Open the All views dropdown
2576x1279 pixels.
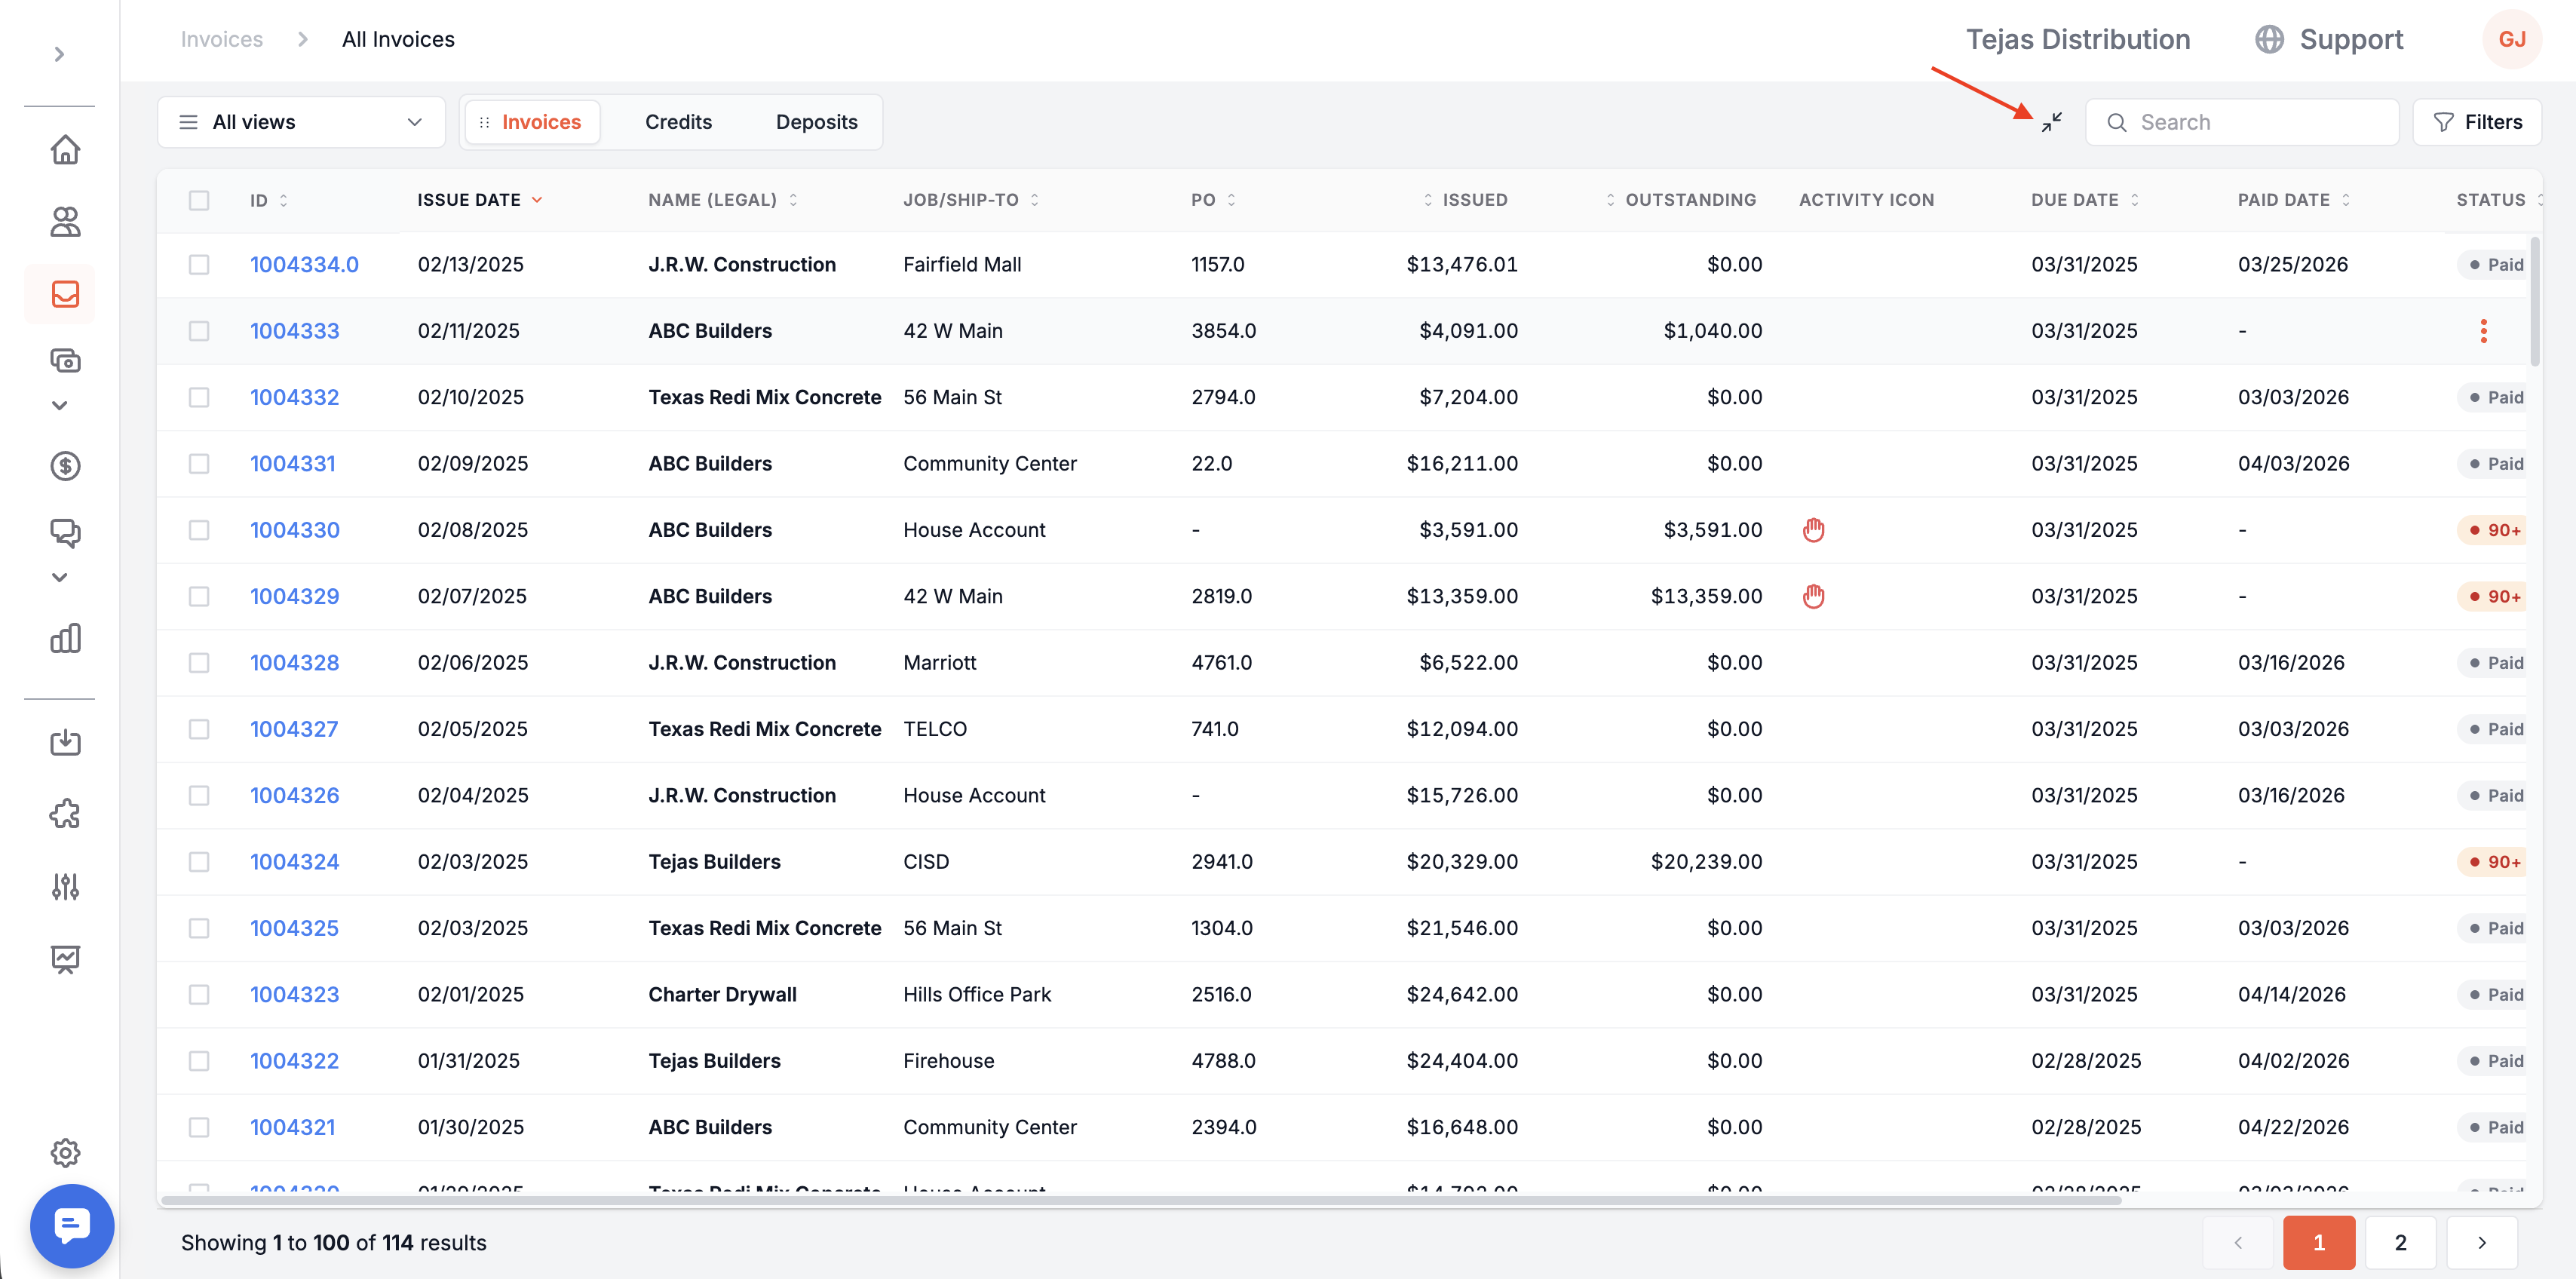pos(301,122)
